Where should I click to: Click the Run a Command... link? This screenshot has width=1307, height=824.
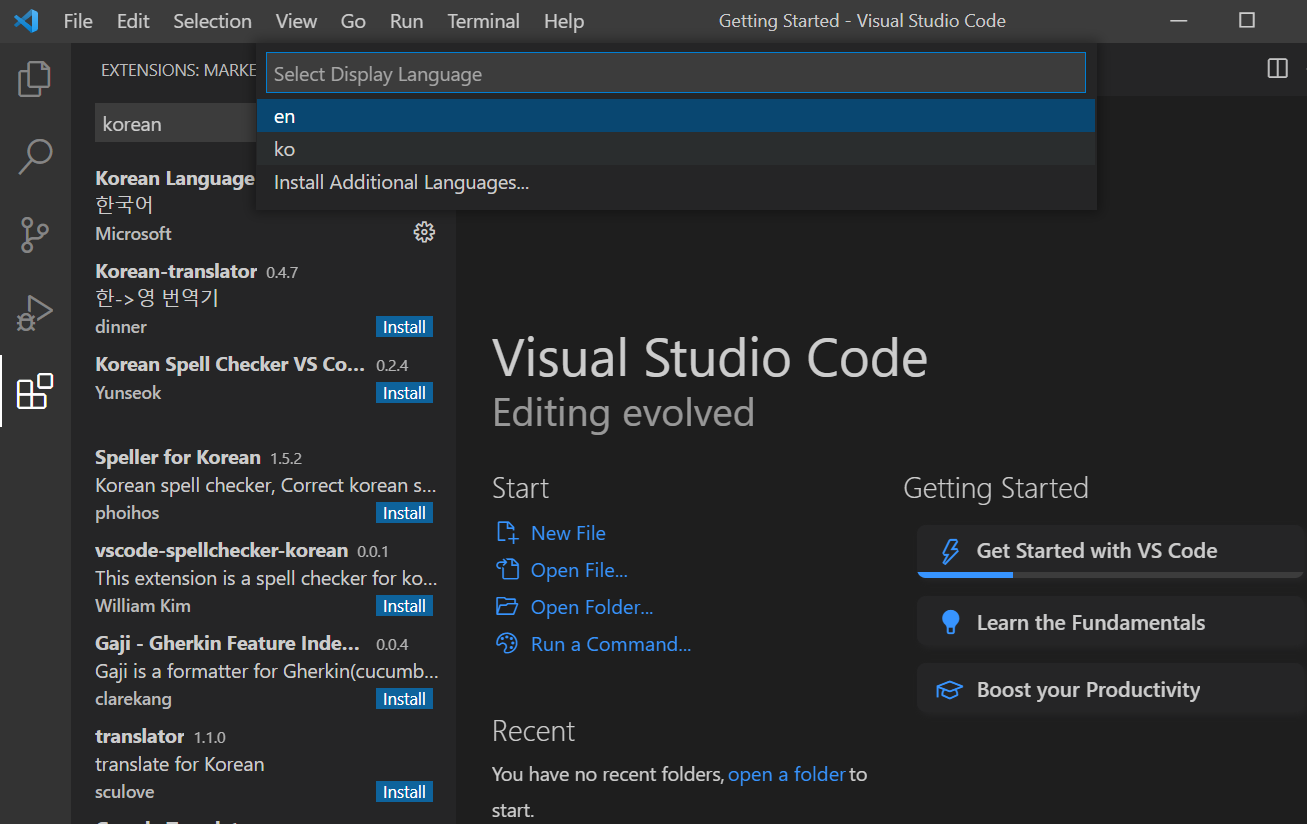tap(611, 644)
